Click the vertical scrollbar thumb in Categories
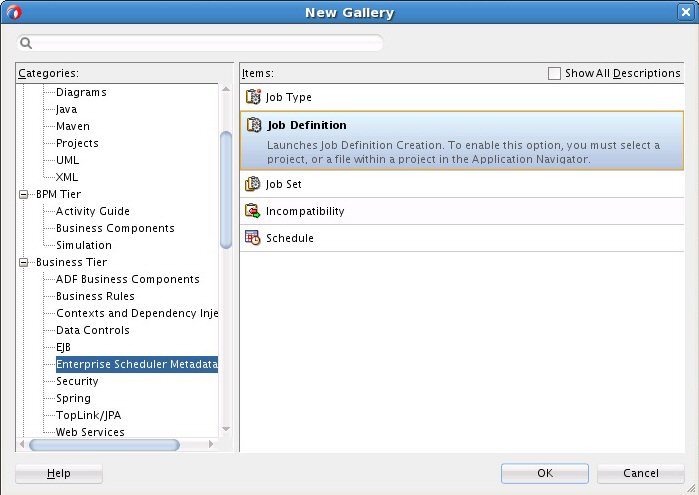Image resolution: width=699 pixels, height=495 pixels. (x=226, y=190)
